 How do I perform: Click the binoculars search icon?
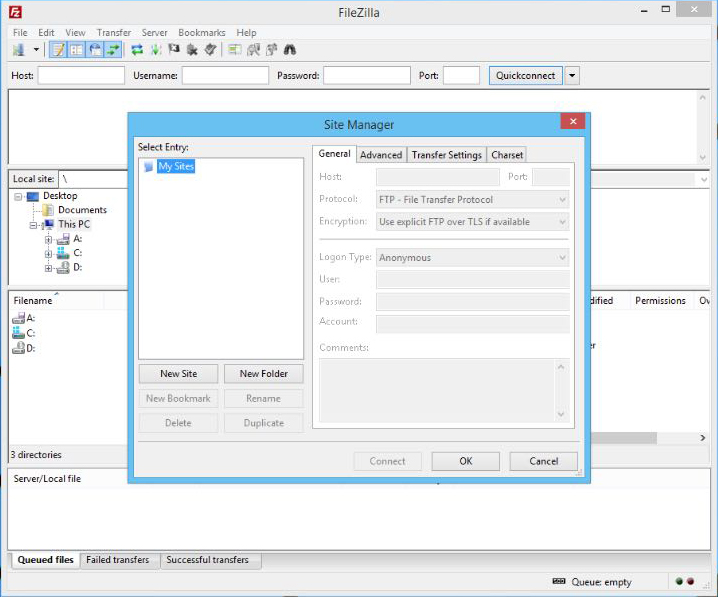290,49
